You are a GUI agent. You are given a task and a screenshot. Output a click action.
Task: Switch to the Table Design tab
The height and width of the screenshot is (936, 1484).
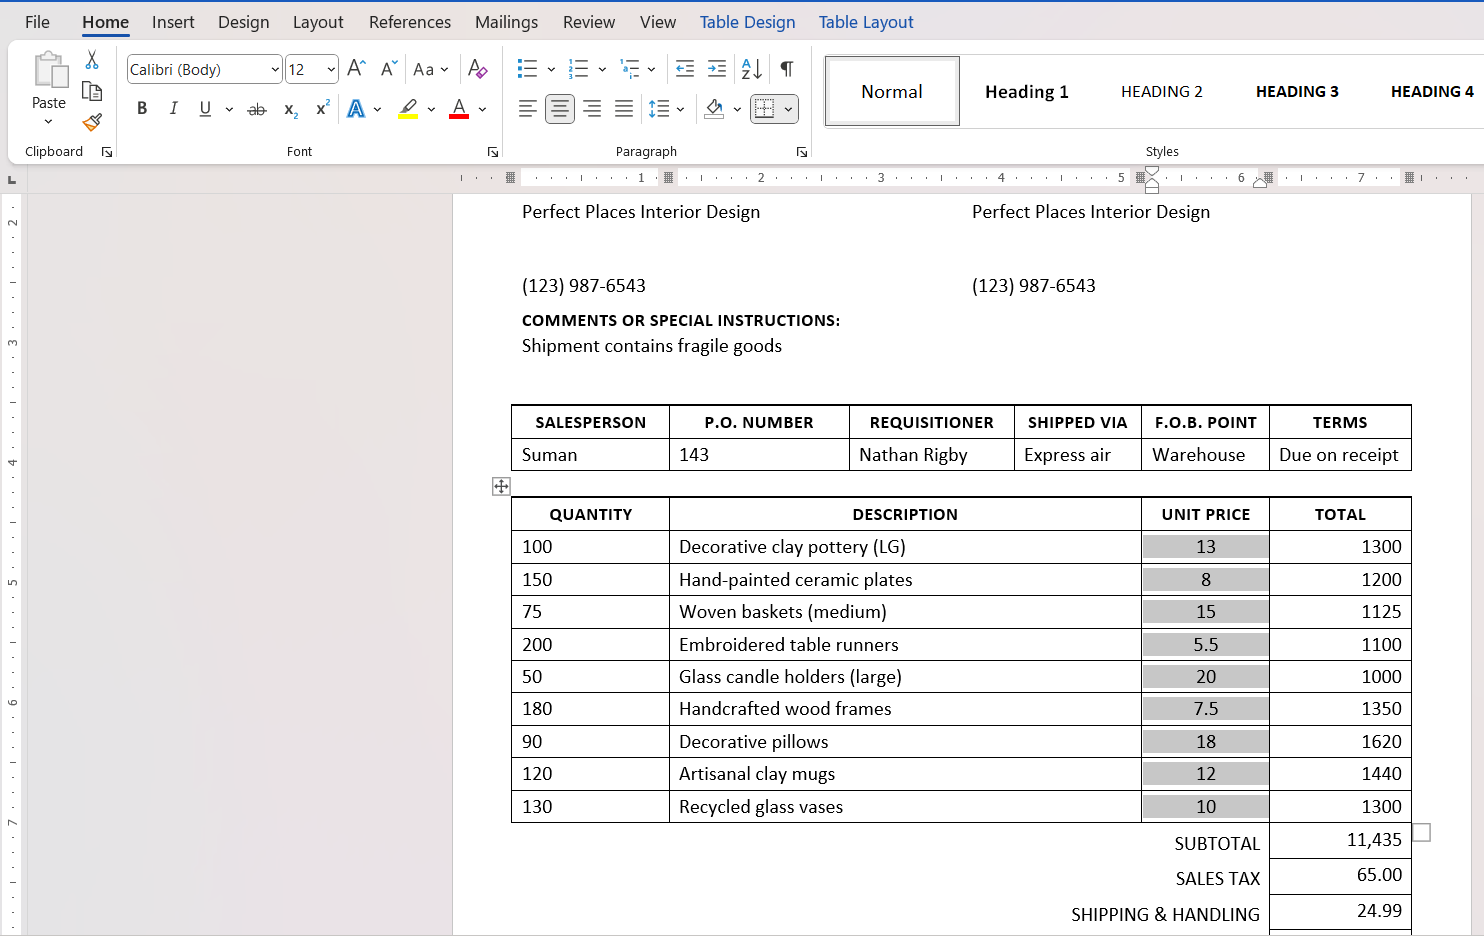(x=748, y=22)
